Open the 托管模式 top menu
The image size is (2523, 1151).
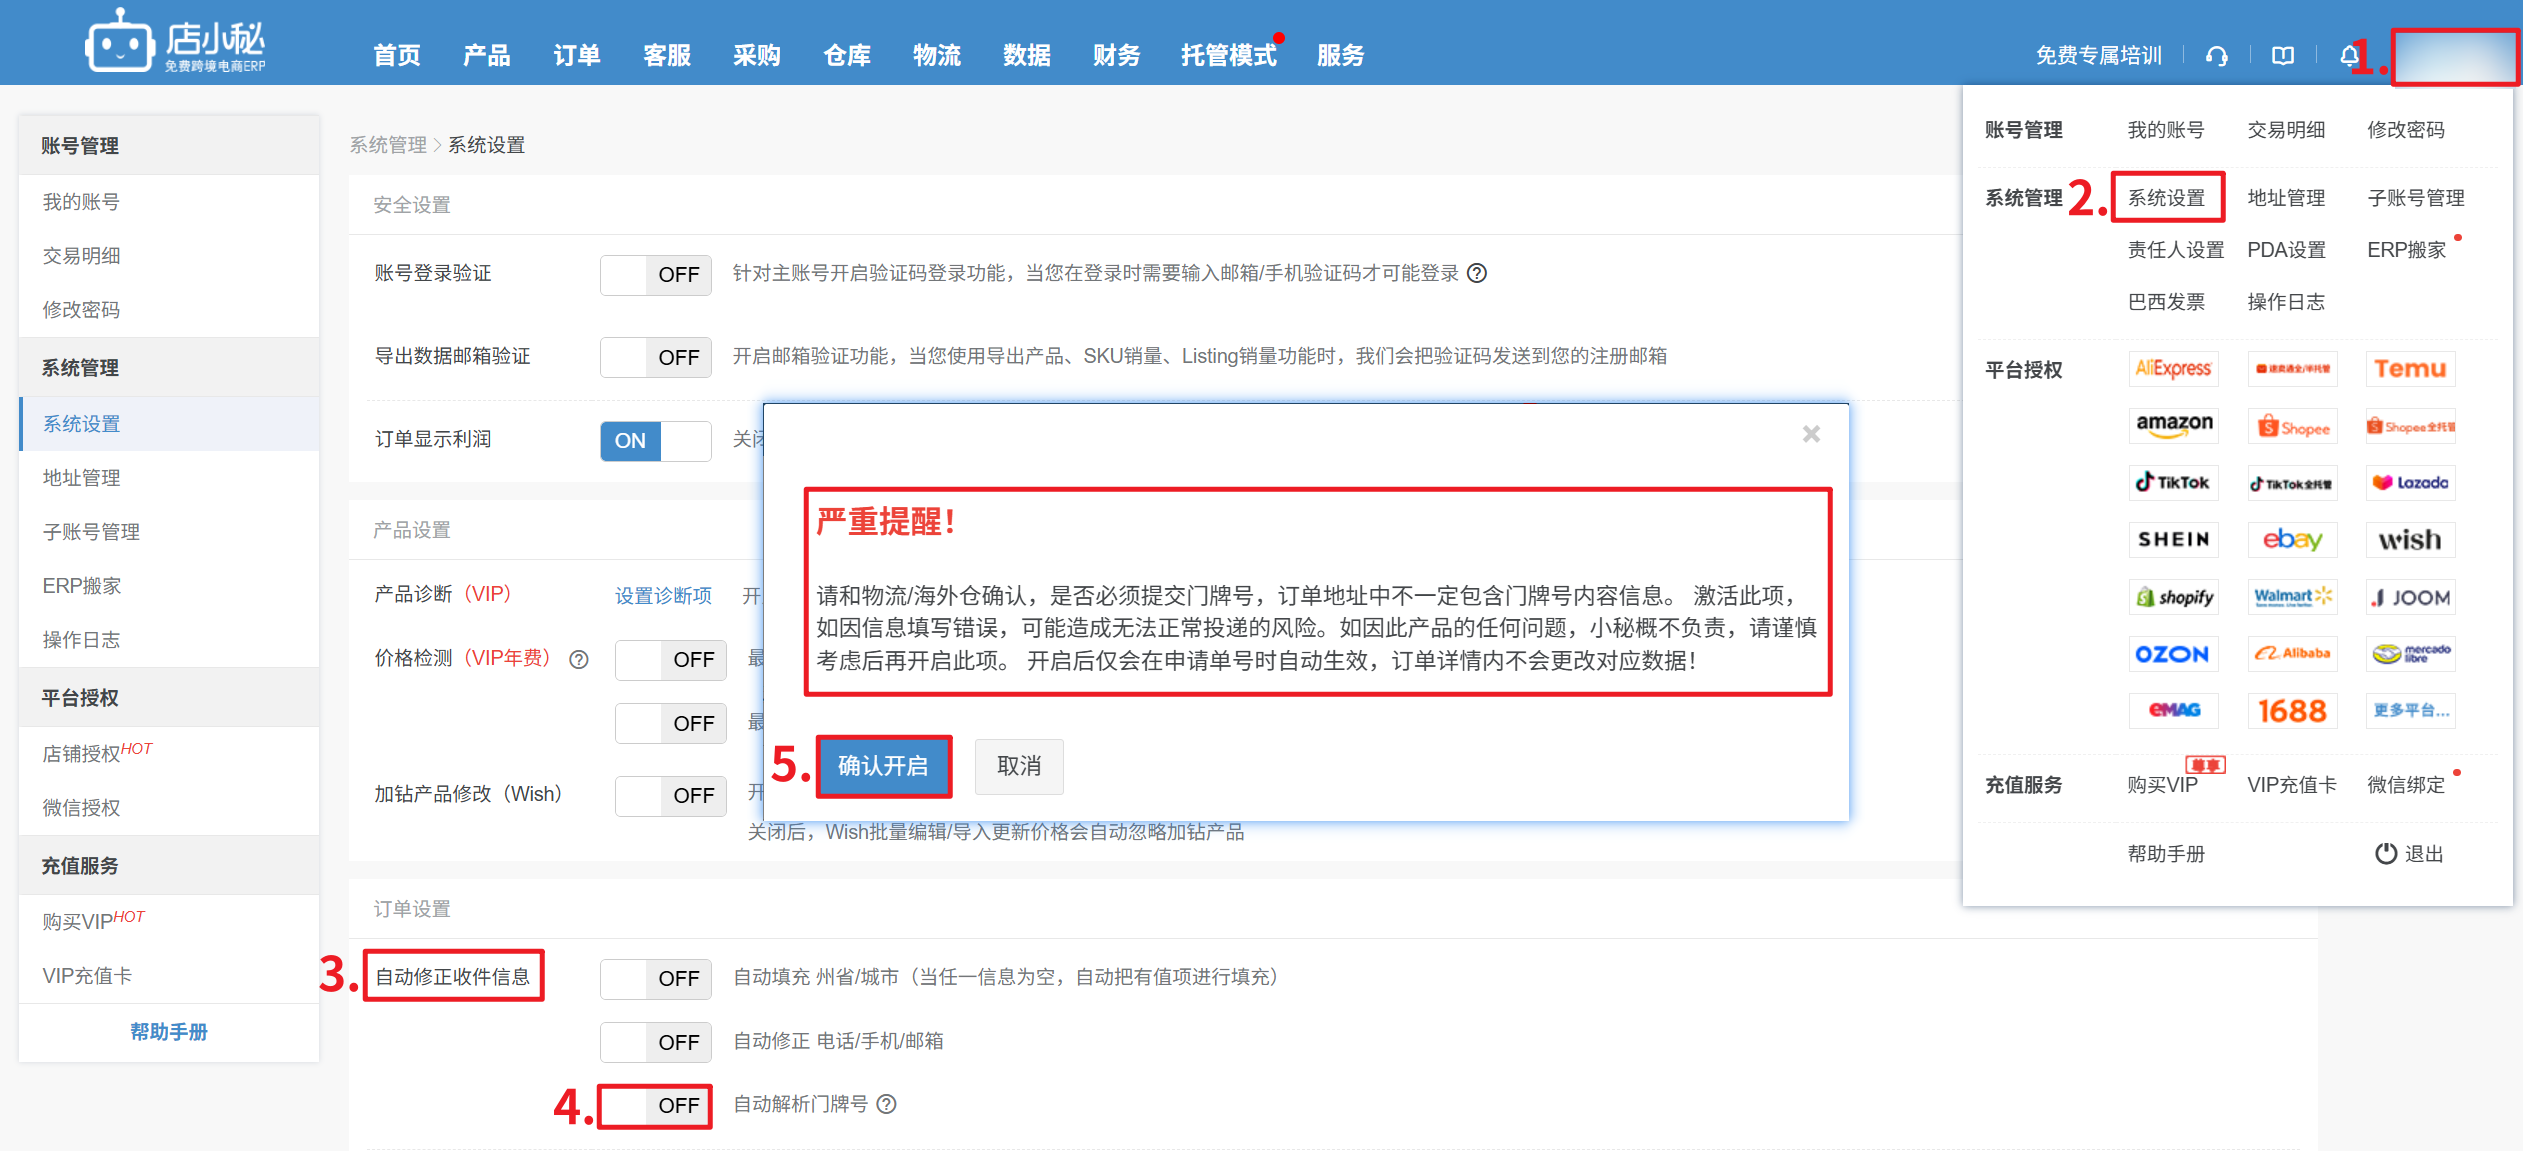click(1228, 56)
